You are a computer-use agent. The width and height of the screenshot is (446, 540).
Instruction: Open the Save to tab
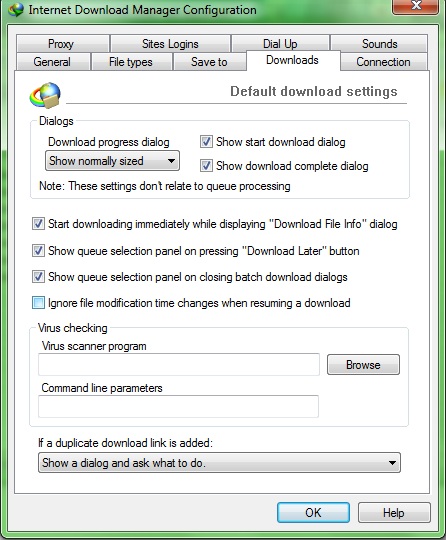[x=209, y=62]
